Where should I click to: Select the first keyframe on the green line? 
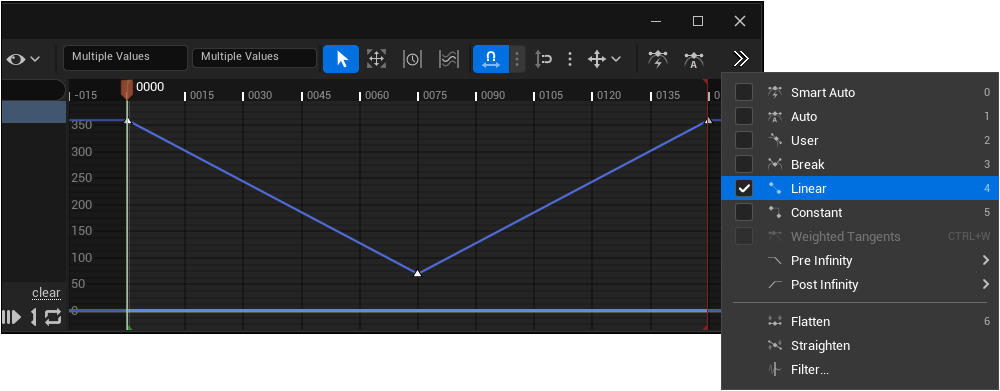(127, 120)
